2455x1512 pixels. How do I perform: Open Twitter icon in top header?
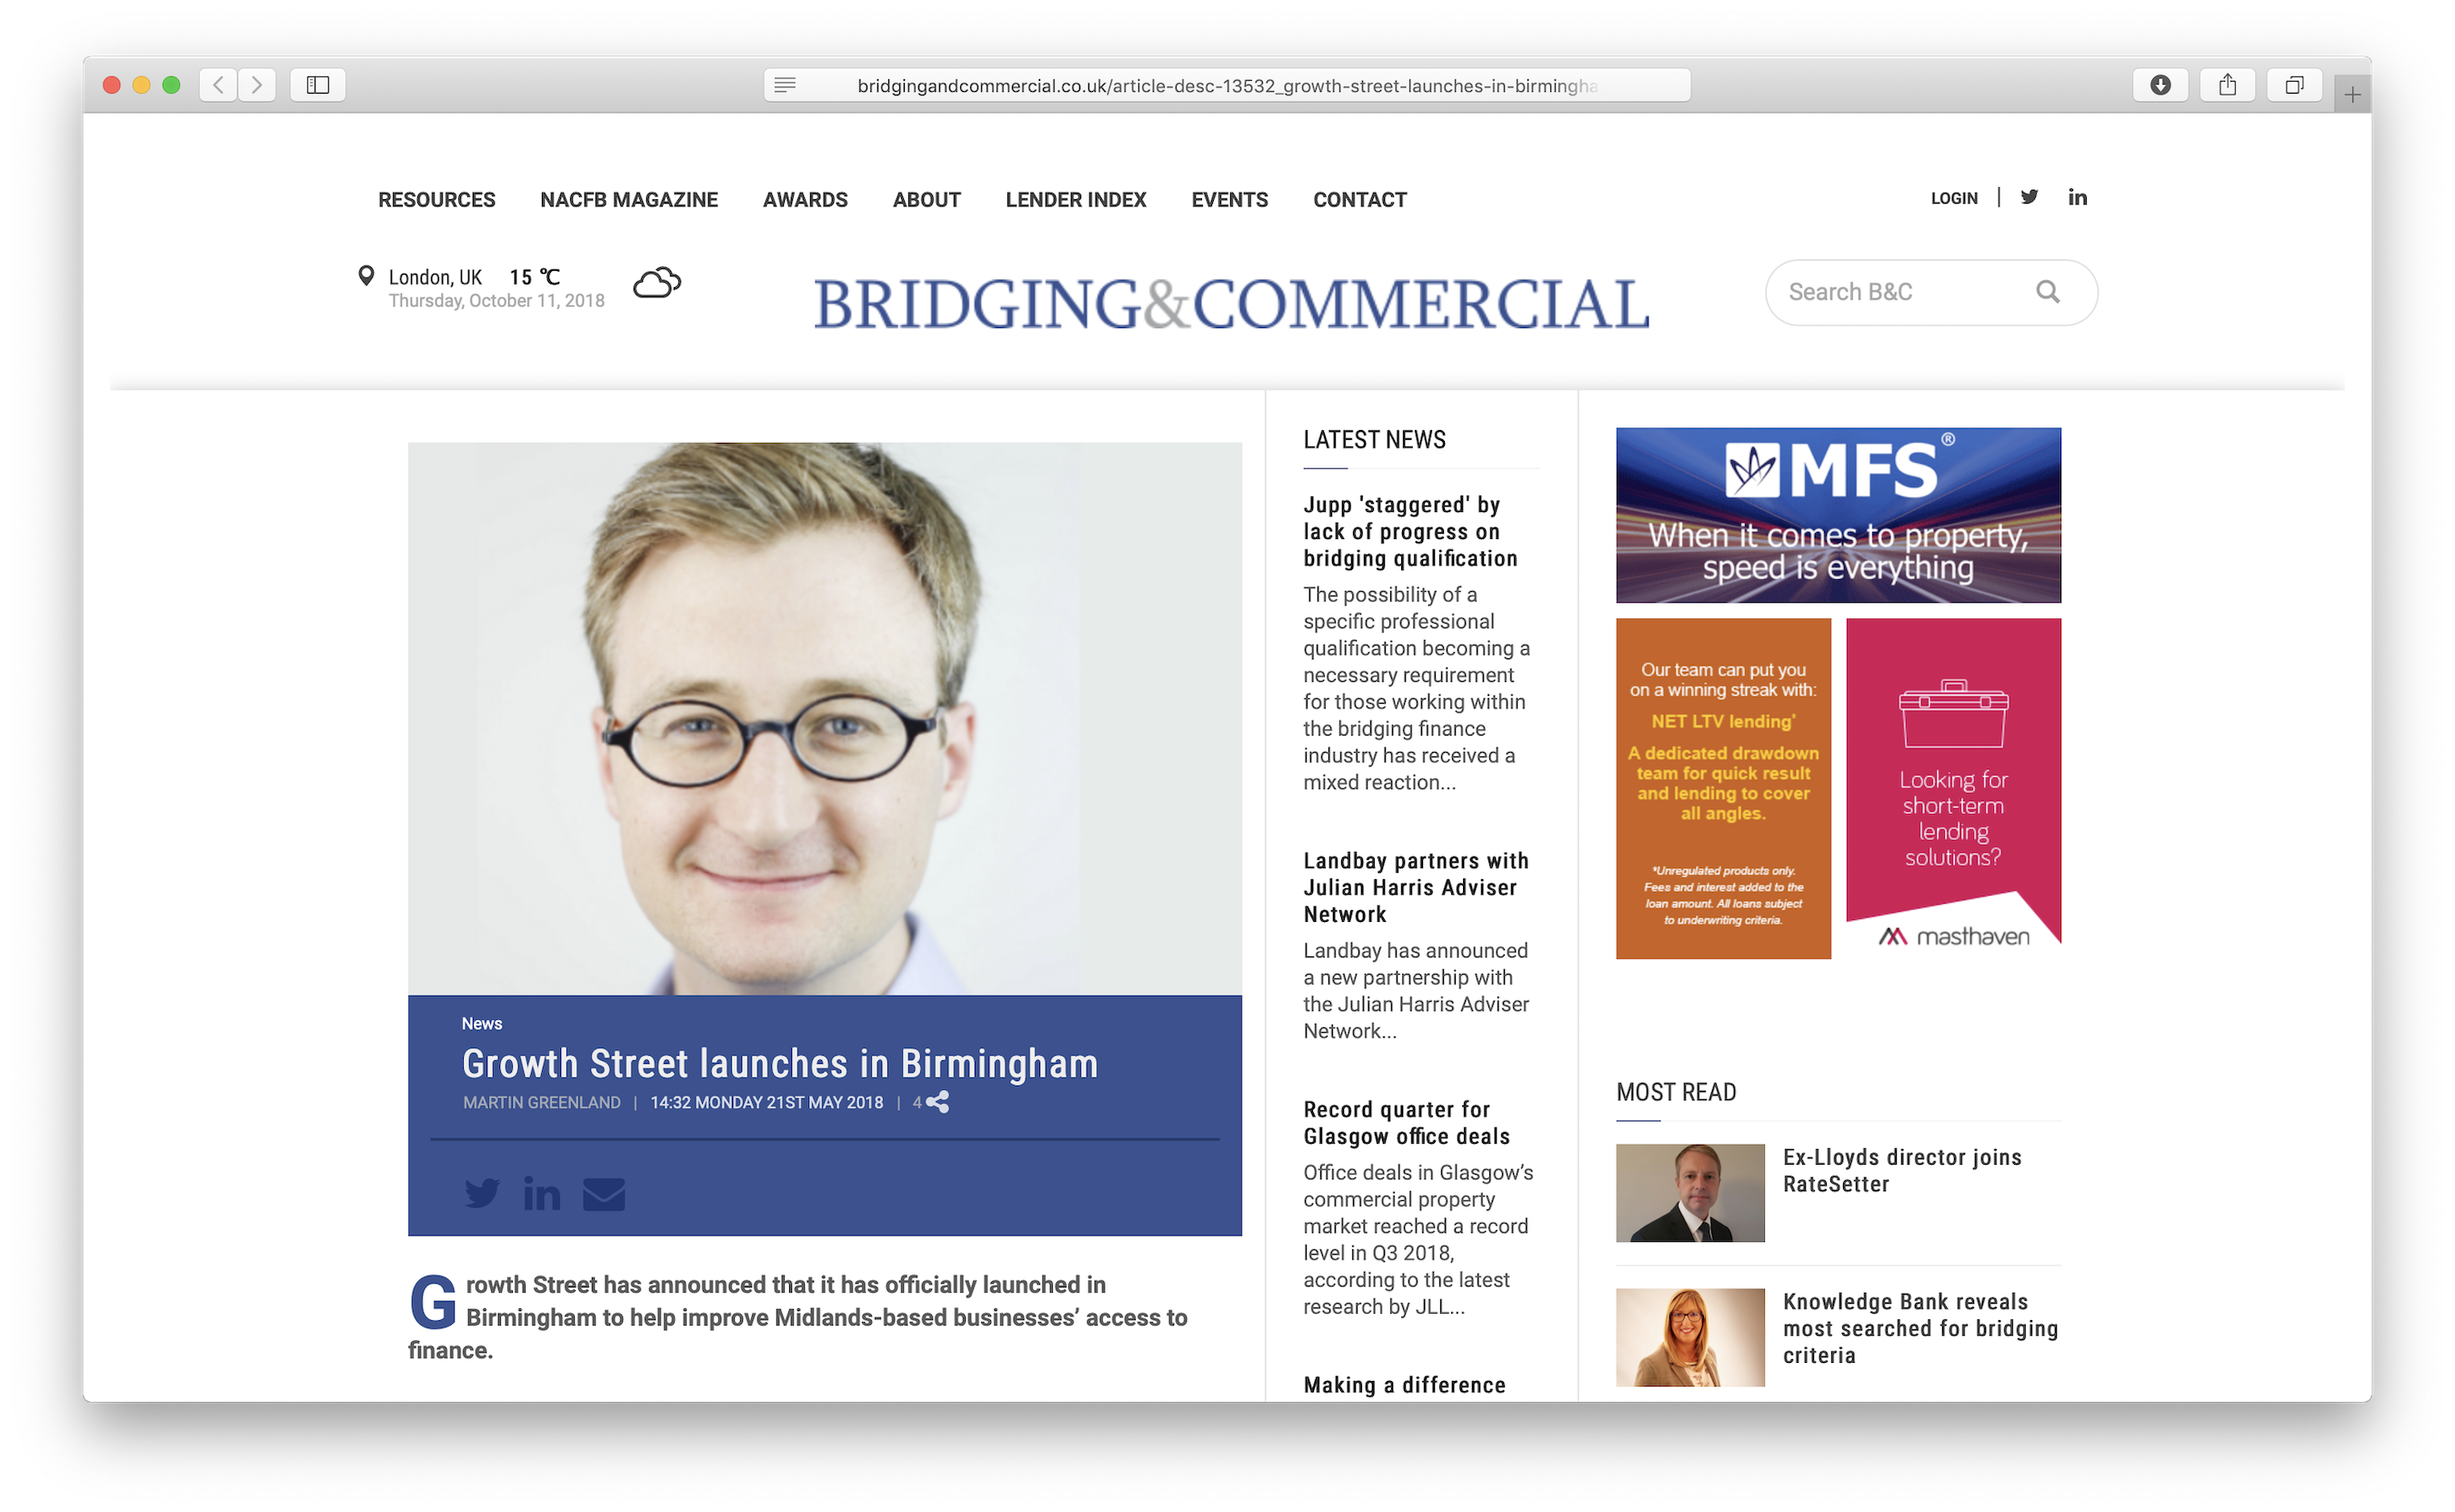[2029, 197]
